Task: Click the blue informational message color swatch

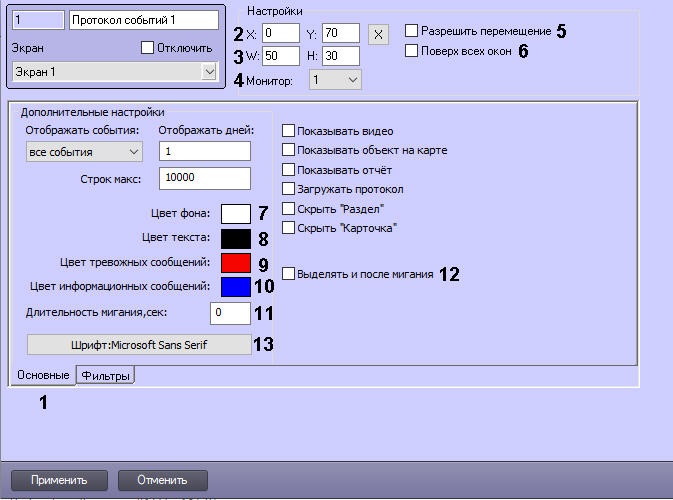Action: coord(234,288)
